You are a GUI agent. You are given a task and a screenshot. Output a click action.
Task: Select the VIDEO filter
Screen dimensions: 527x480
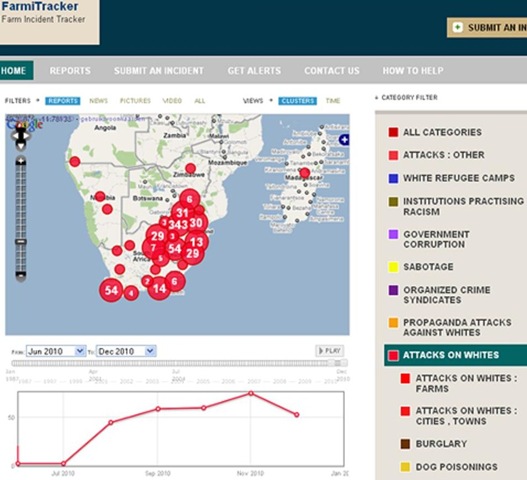(x=172, y=101)
